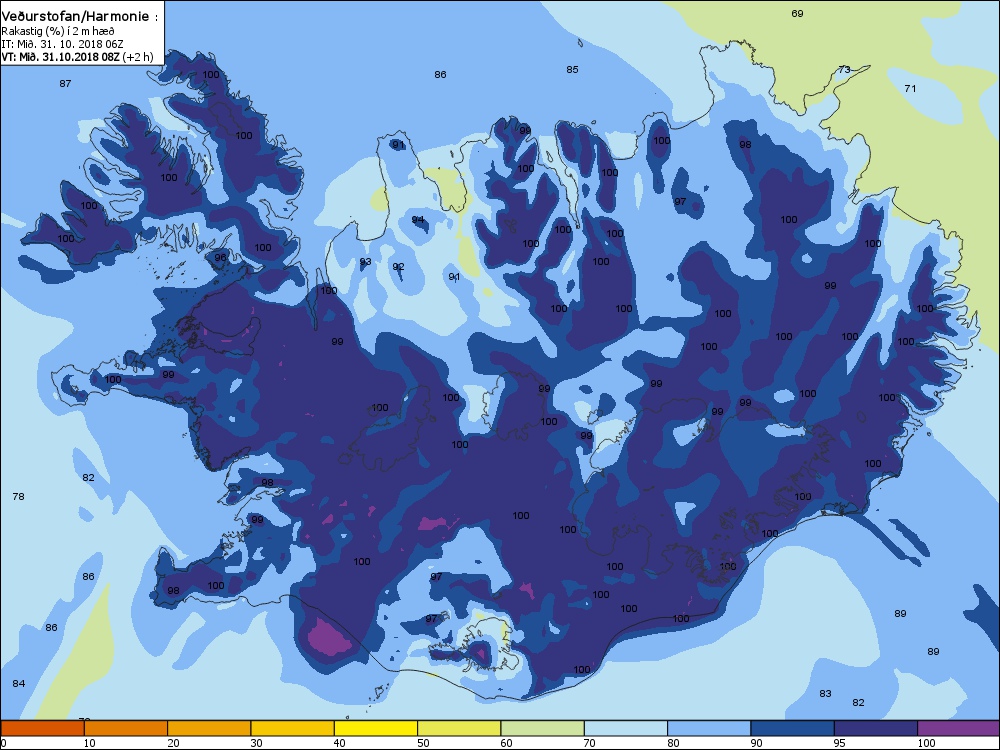Click the humidity value 93 on the map

(365, 262)
